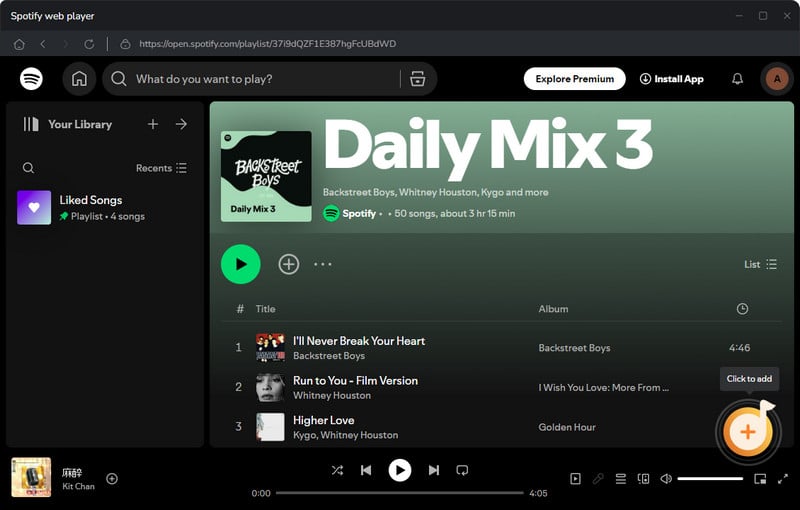
Task: Select Run to You - Film Version
Action: coord(355,380)
